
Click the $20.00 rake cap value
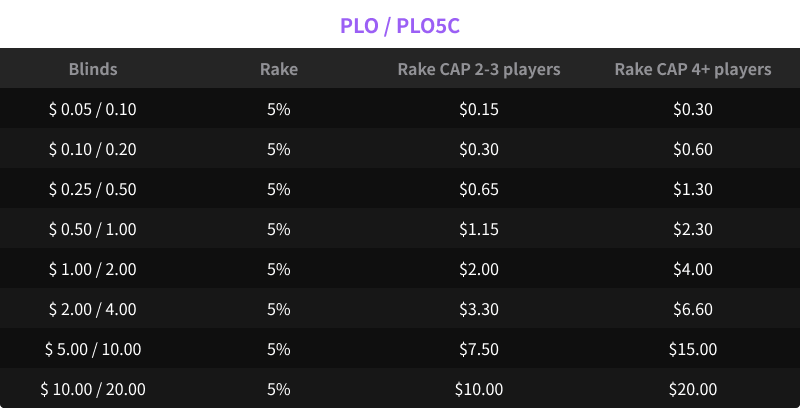[x=693, y=389]
